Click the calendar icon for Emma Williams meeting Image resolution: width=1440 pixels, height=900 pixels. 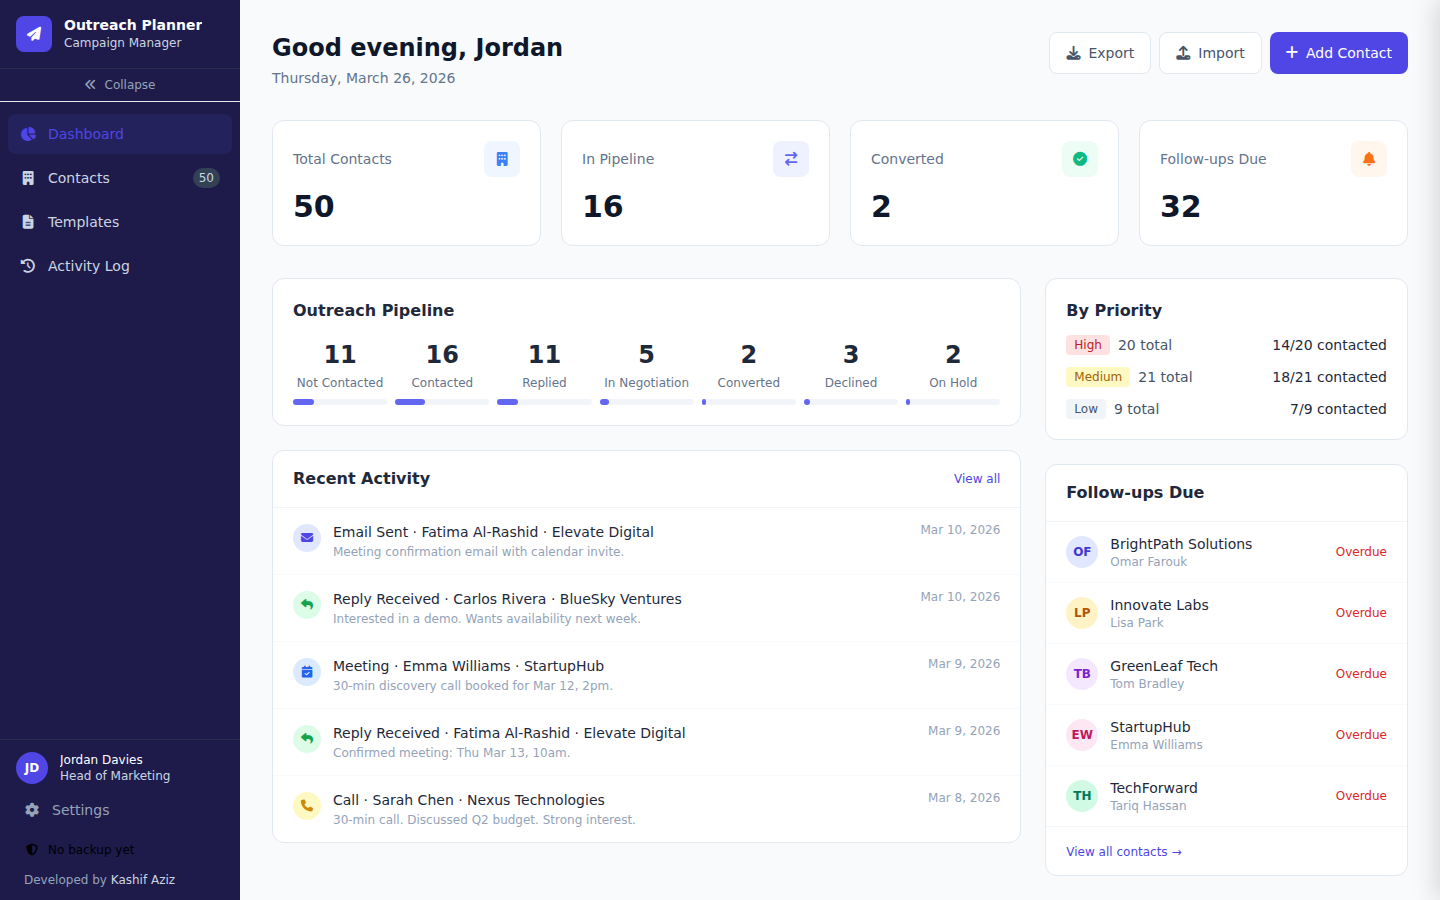click(306, 672)
